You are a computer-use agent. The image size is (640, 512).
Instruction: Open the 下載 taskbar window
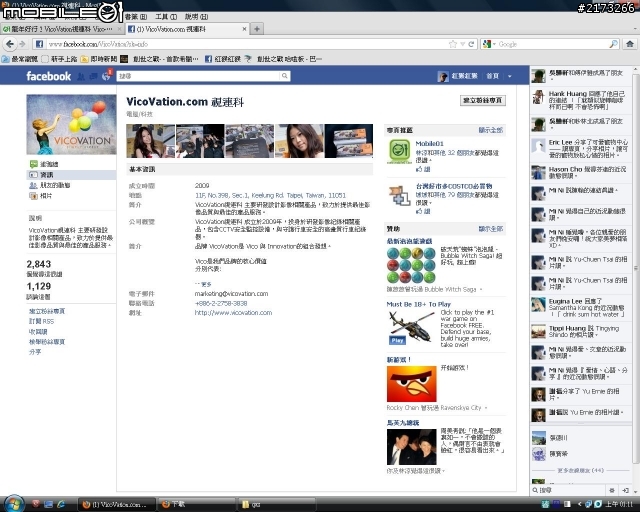(197, 504)
